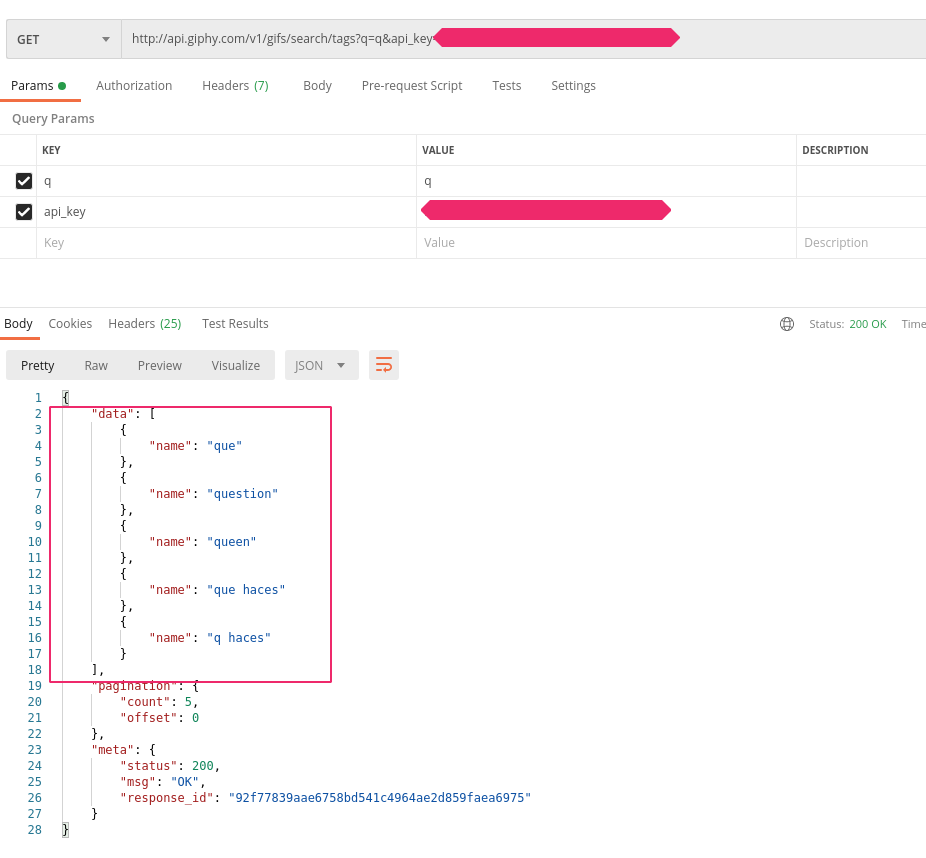Open the request Headers (7) tab
Screen dimensions: 926x858
[235, 86]
